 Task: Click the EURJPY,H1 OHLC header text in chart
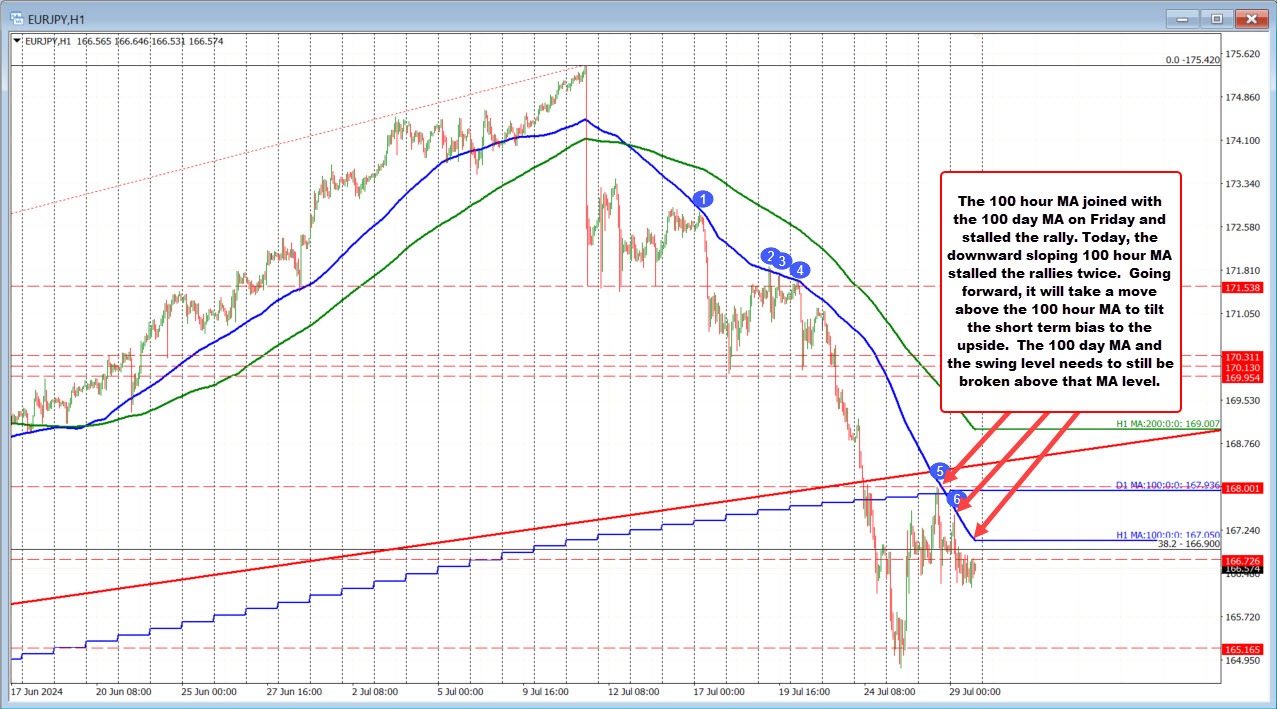point(123,41)
